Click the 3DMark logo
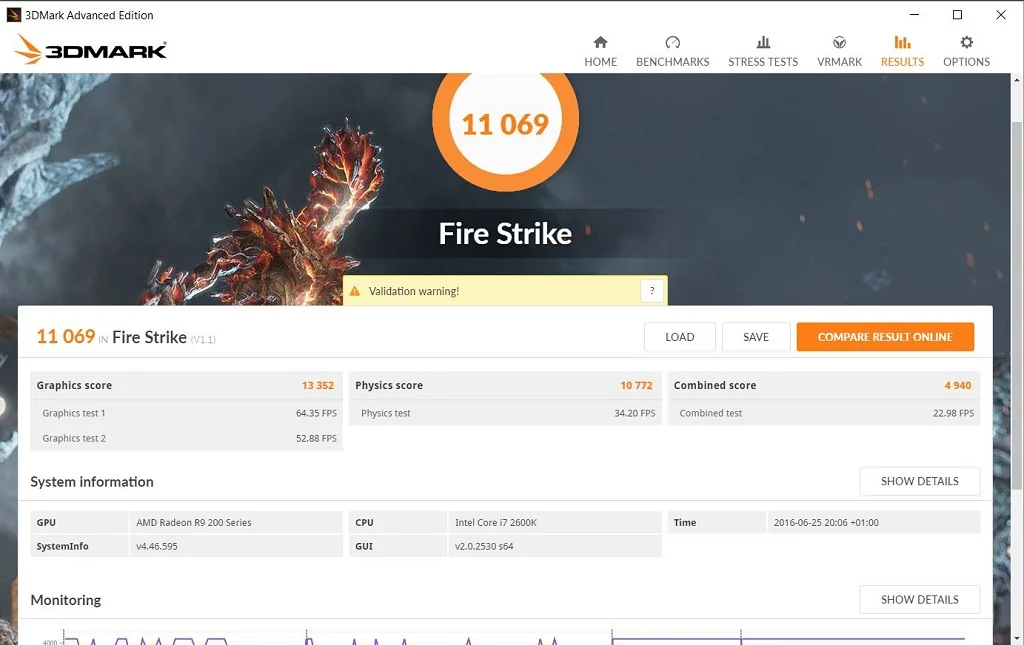This screenshot has width=1024, height=645. click(x=91, y=49)
